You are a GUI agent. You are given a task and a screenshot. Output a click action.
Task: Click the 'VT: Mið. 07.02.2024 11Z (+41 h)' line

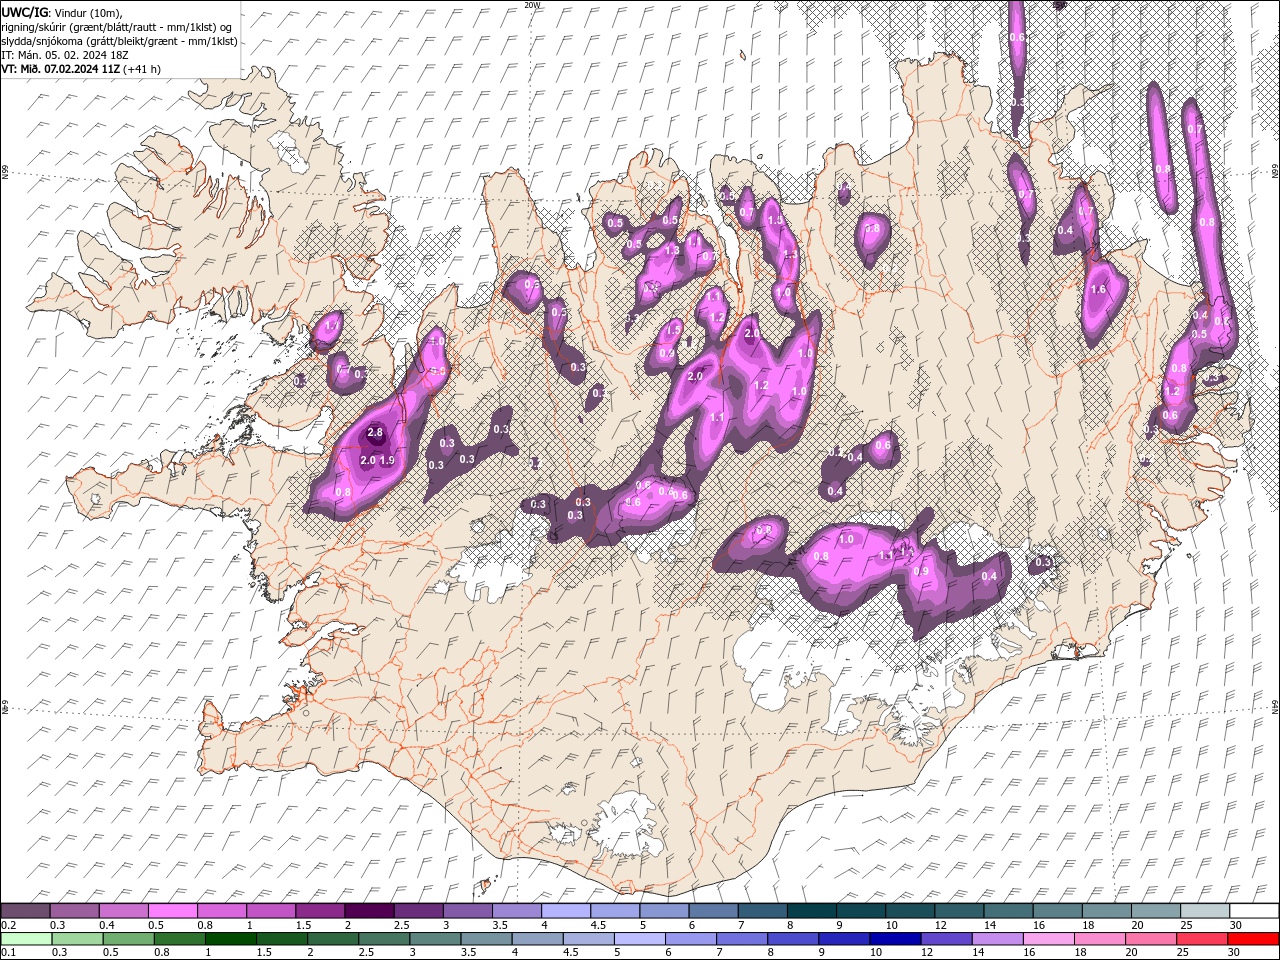tap(81, 69)
